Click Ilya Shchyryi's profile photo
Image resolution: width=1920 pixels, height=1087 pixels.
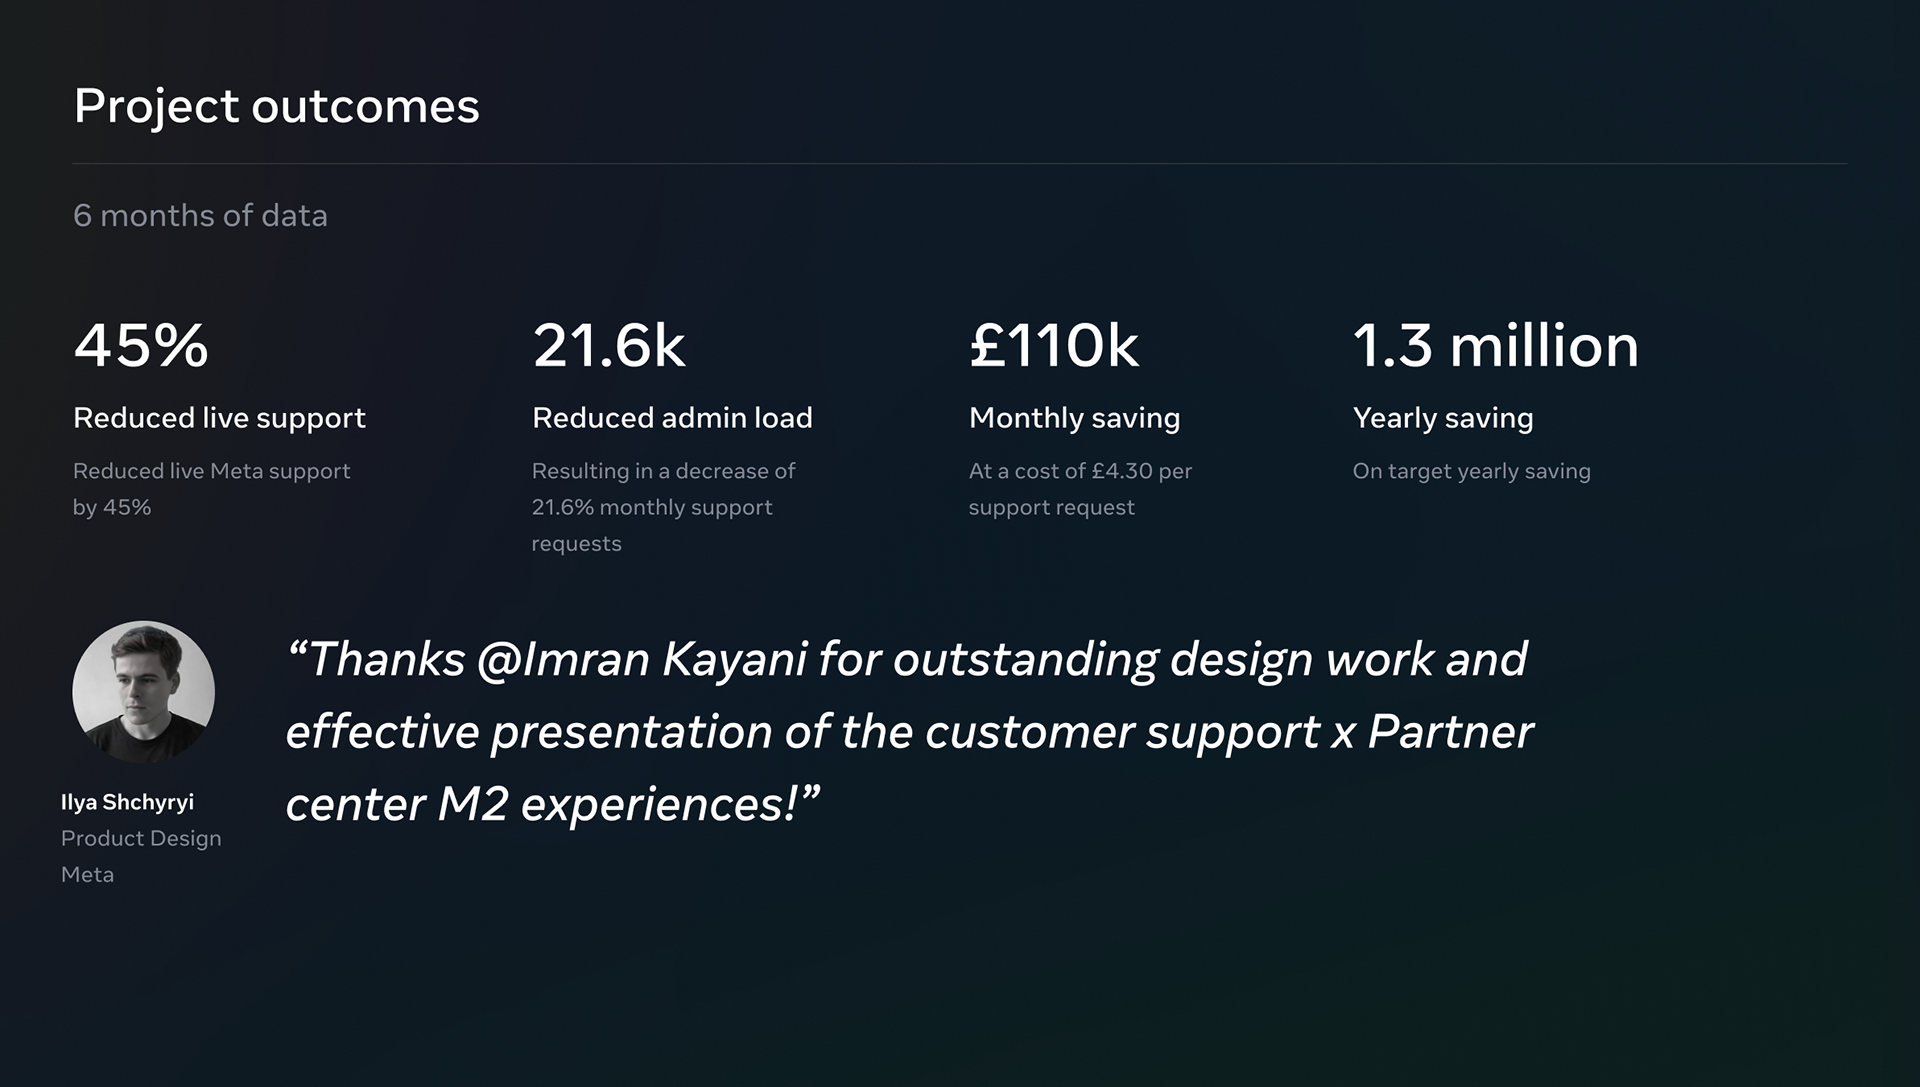coord(143,692)
